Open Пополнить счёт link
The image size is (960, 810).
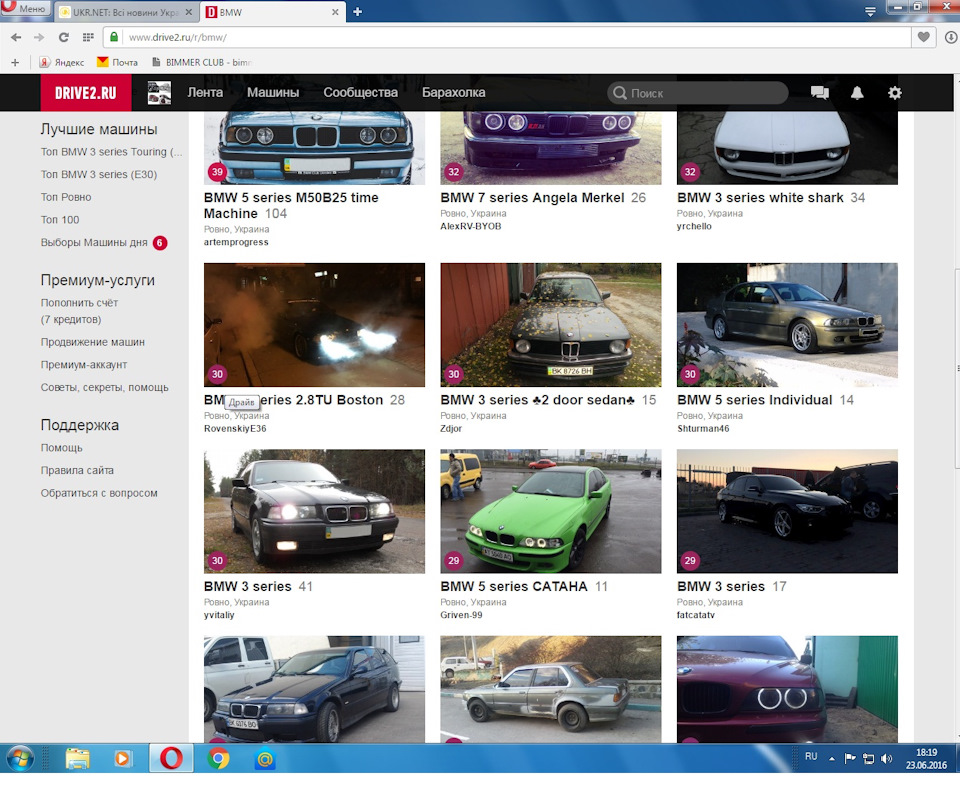pyautogui.click(x=80, y=310)
